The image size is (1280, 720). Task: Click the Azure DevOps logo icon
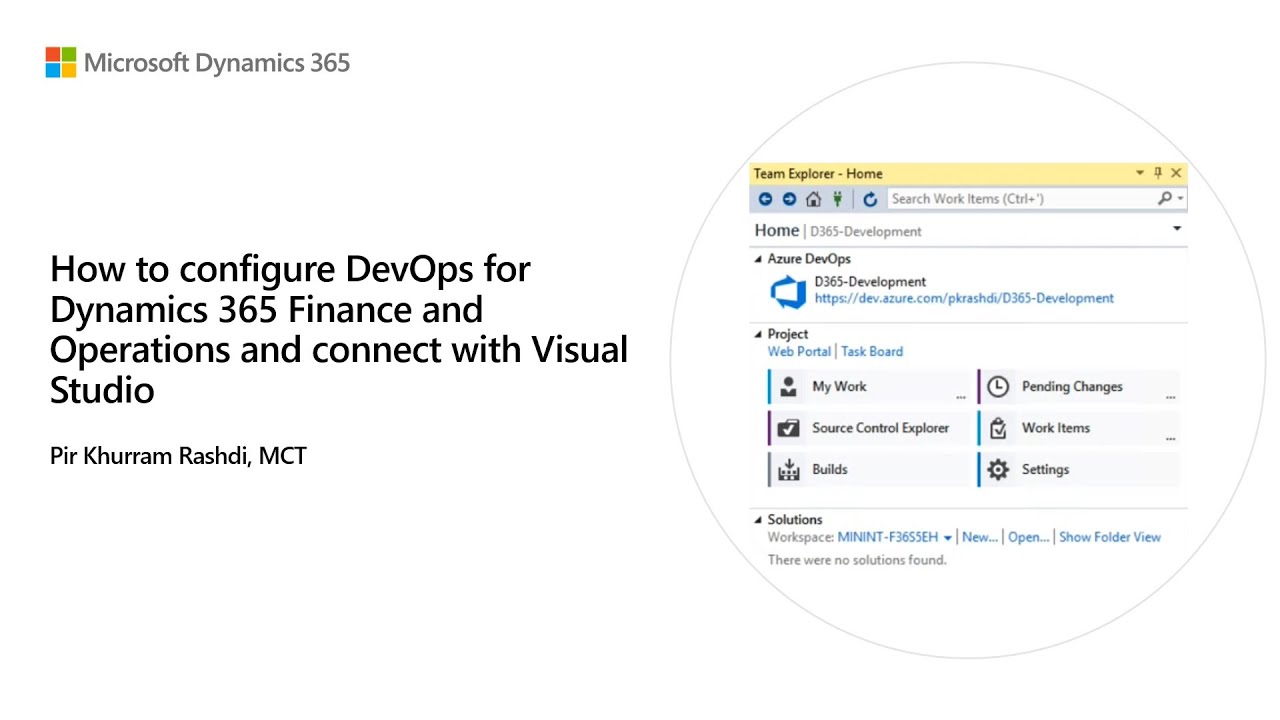(788, 291)
